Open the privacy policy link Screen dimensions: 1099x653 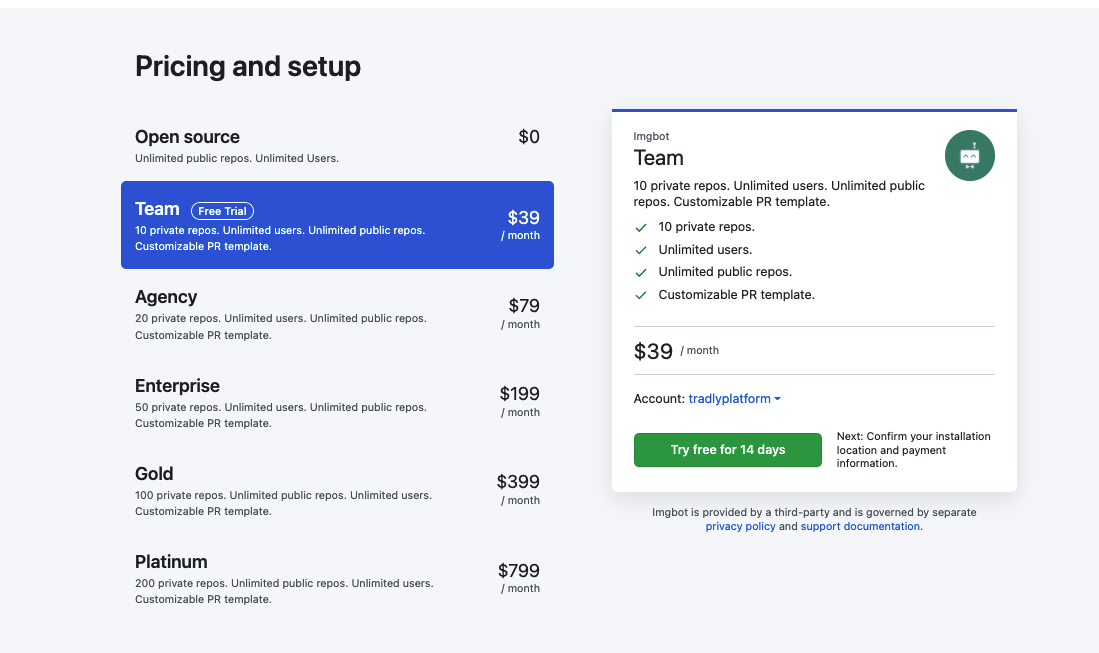click(x=740, y=525)
